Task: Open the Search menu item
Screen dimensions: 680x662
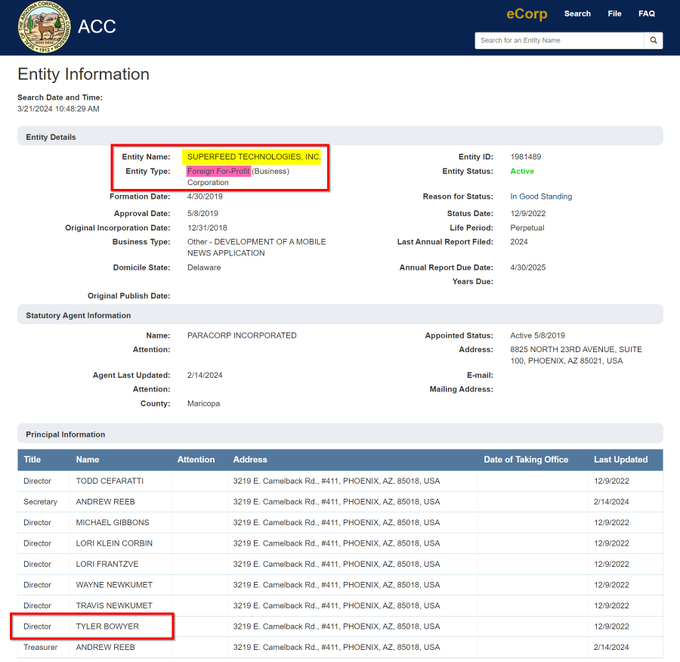Action: pyautogui.click(x=577, y=14)
